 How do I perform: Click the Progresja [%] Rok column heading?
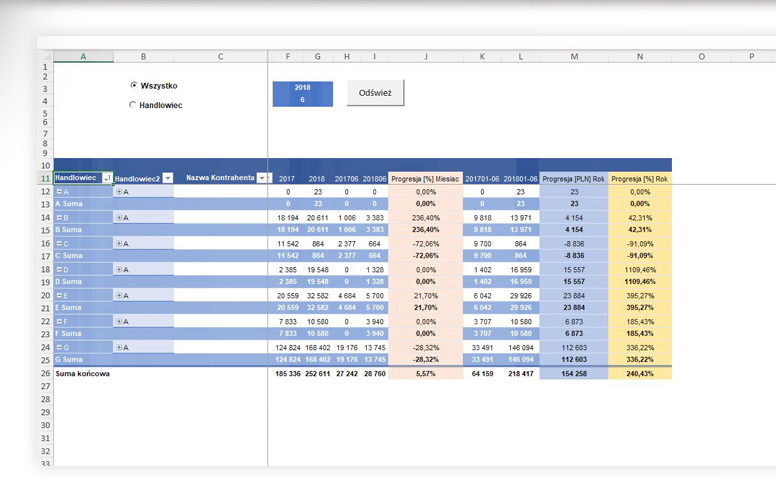click(640, 178)
